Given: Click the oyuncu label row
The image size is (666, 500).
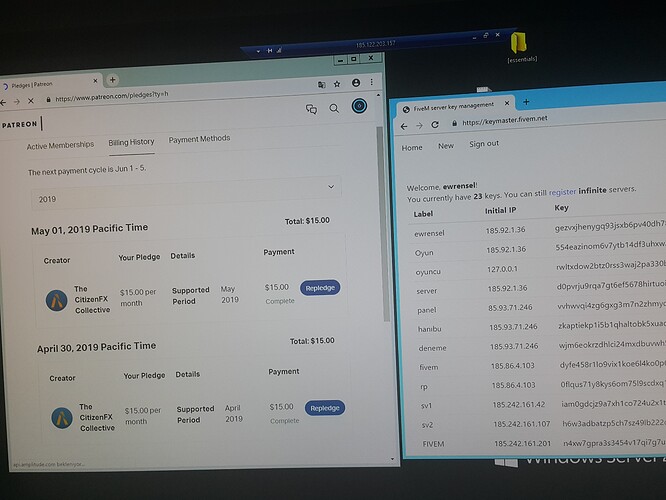Looking at the screenshot, I should tap(428, 272).
